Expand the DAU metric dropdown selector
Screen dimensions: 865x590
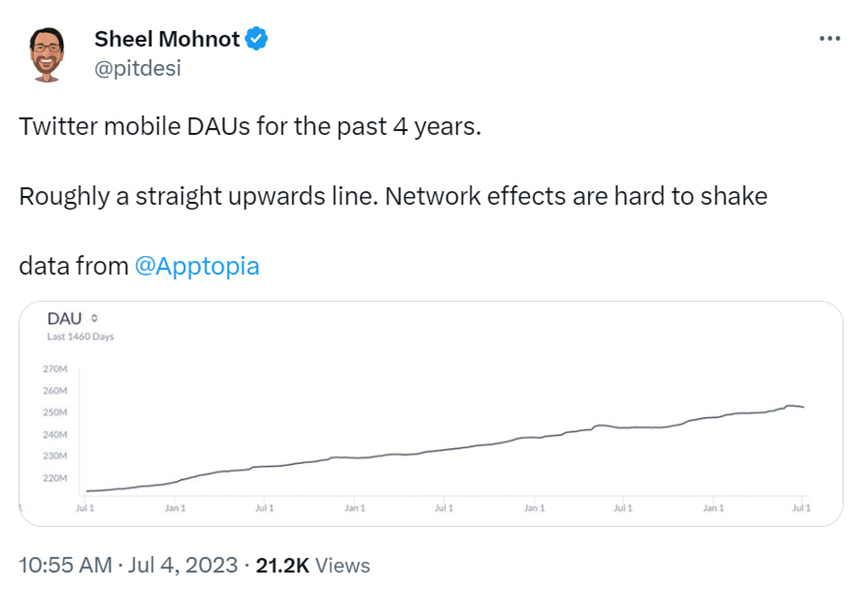[x=94, y=318]
